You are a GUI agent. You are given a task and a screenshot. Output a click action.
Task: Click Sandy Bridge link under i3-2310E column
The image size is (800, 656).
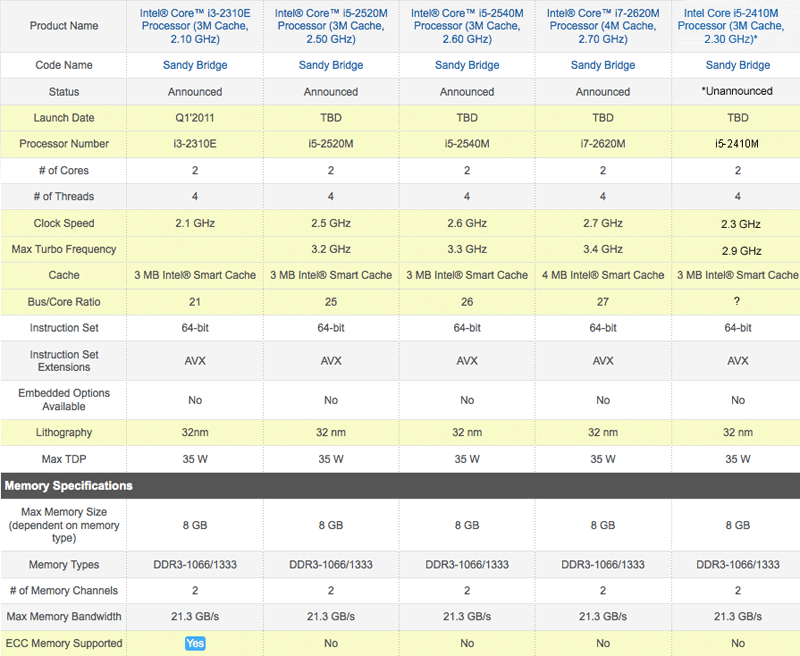pyautogui.click(x=195, y=65)
